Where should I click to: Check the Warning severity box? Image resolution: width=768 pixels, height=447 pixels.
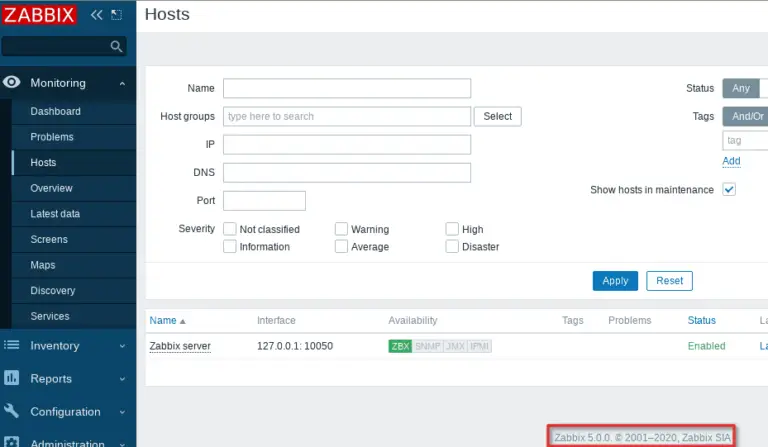tap(341, 229)
